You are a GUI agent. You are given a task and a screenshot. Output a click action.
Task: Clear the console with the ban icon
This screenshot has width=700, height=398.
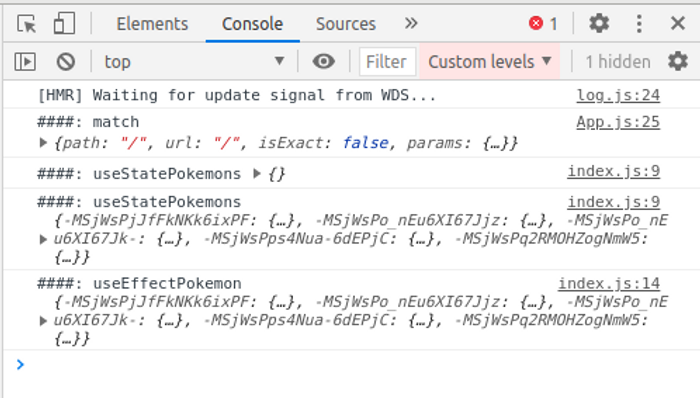point(66,62)
